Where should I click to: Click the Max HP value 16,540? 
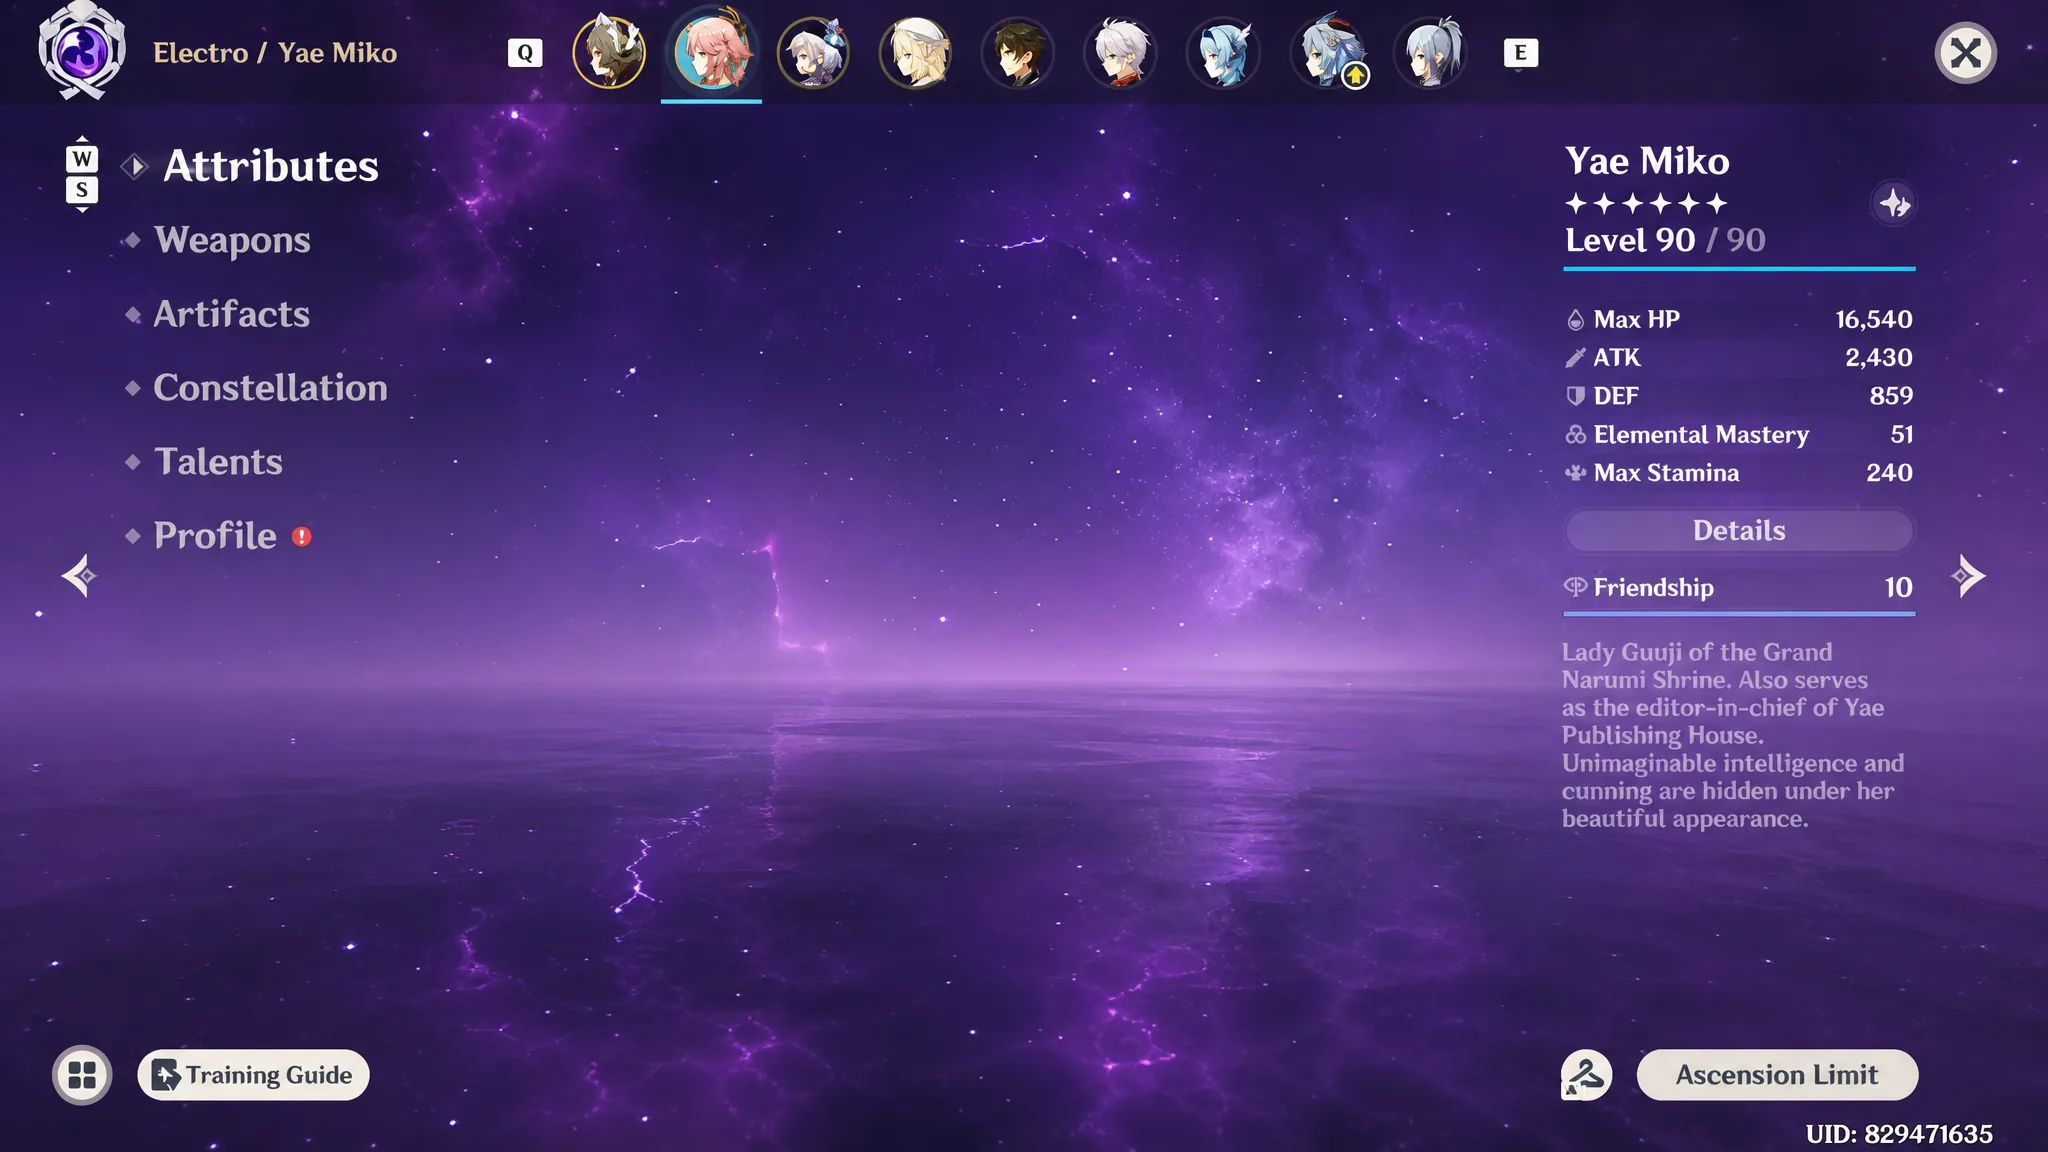[1874, 320]
